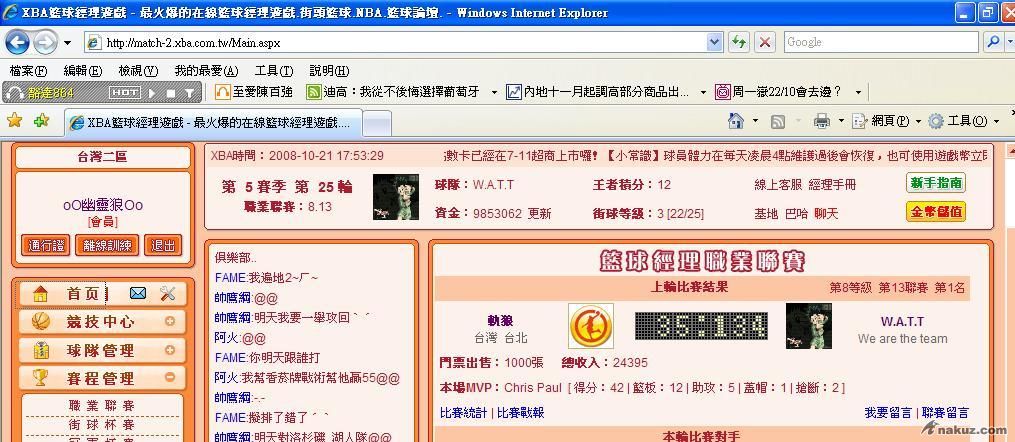Open the 說明(H) menu

[329, 71]
